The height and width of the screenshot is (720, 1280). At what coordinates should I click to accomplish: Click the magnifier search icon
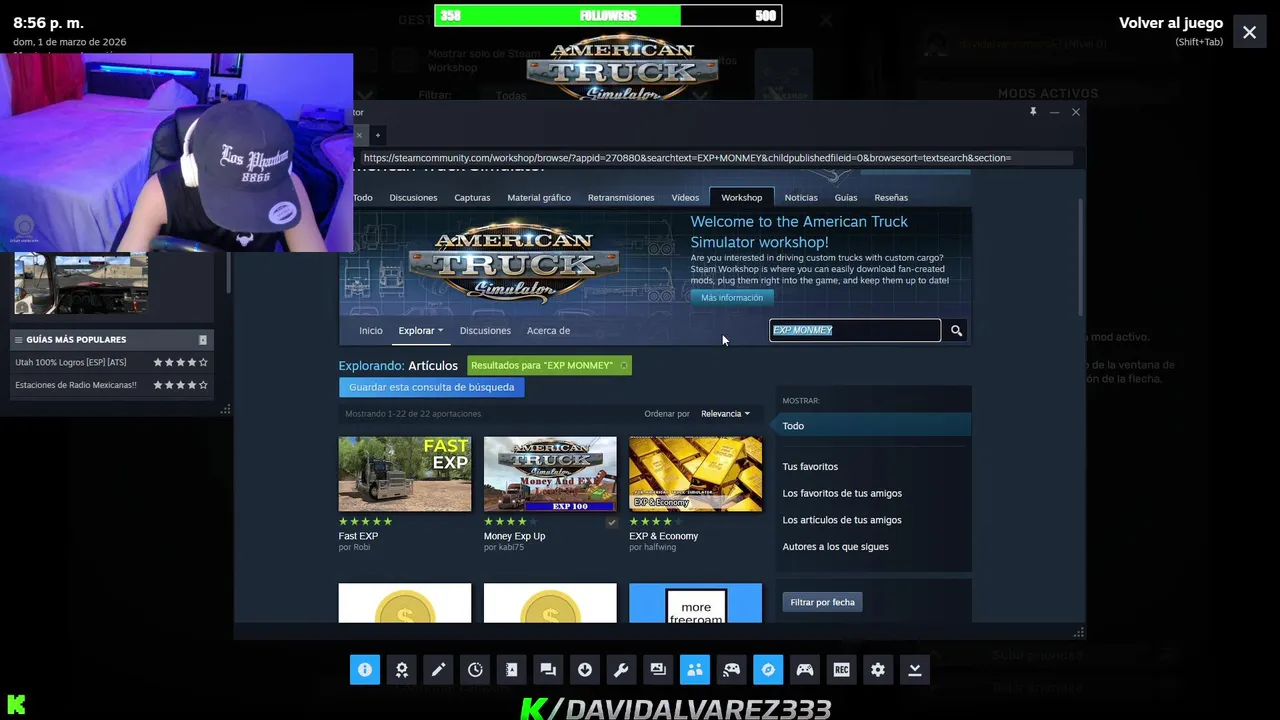pos(956,330)
